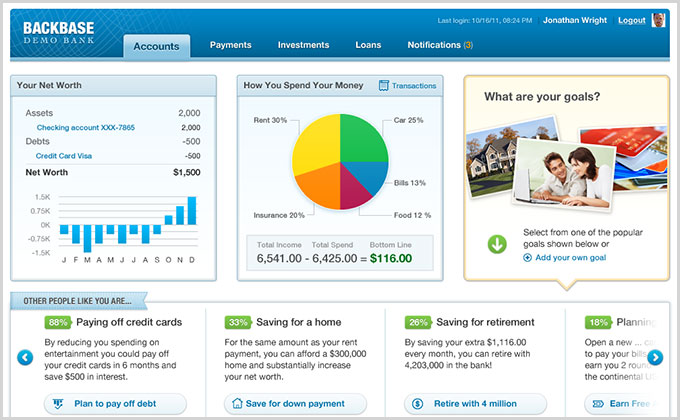This screenshot has height=420, width=680.
Task: Click the Paying off credit cards heading
Action: click(x=129, y=322)
